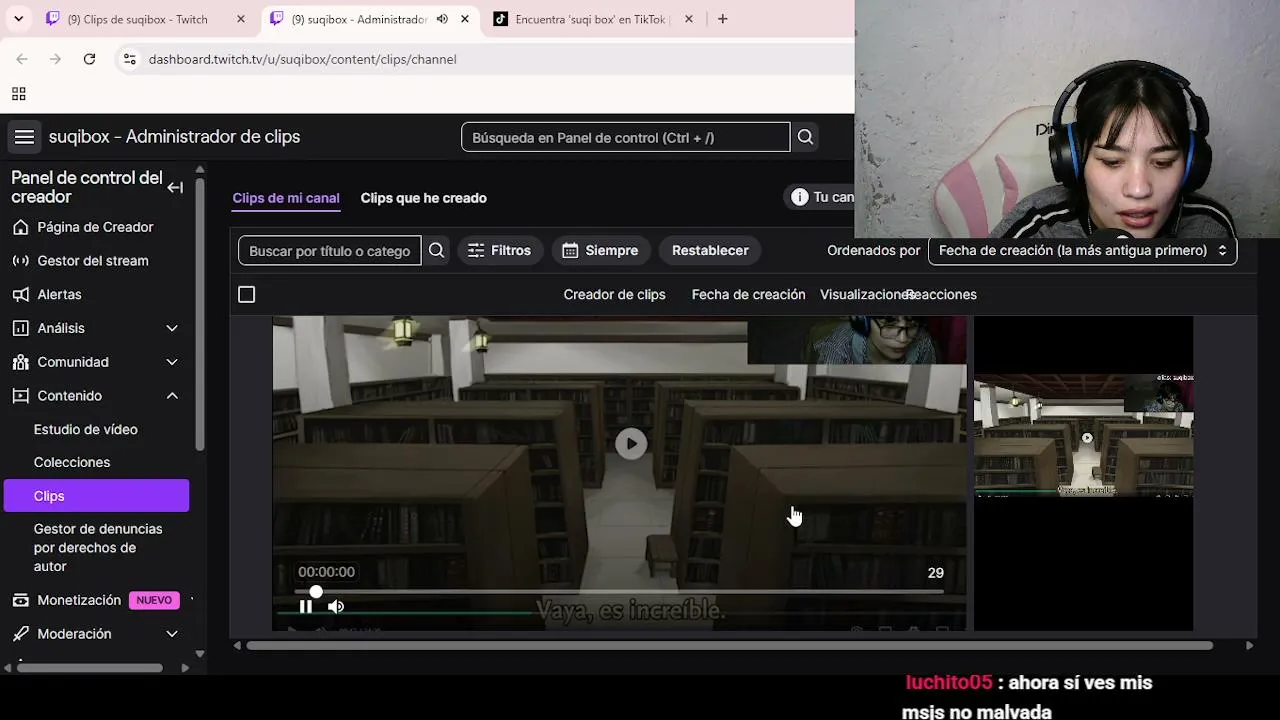Open the 'Fecha de creación' sort dropdown
Image resolution: width=1280 pixels, height=720 pixels.
click(x=1082, y=250)
